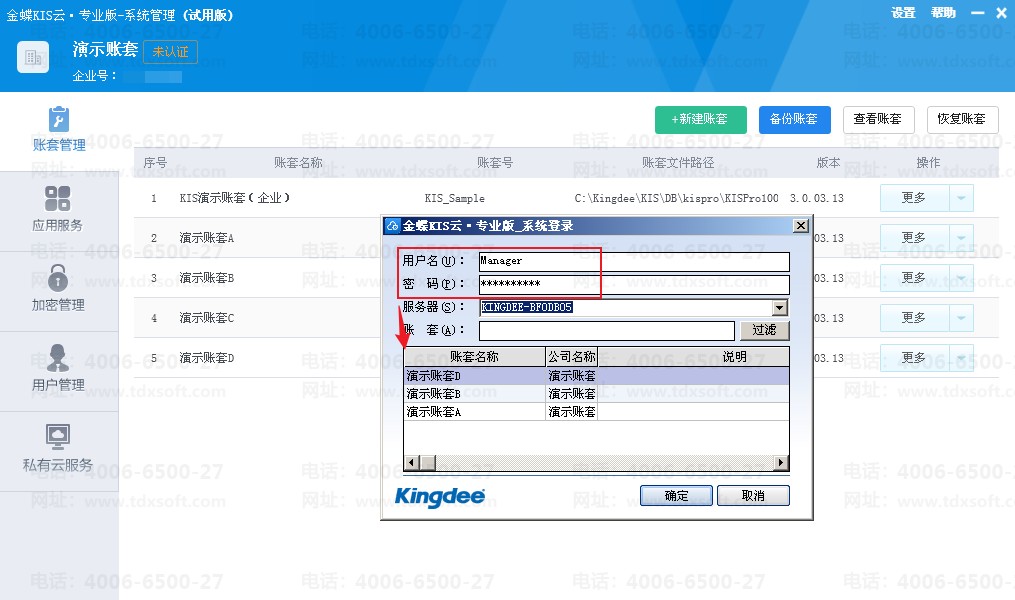Click the Kingdee logo in dialog
The width and height of the screenshot is (1015, 600).
[440, 497]
